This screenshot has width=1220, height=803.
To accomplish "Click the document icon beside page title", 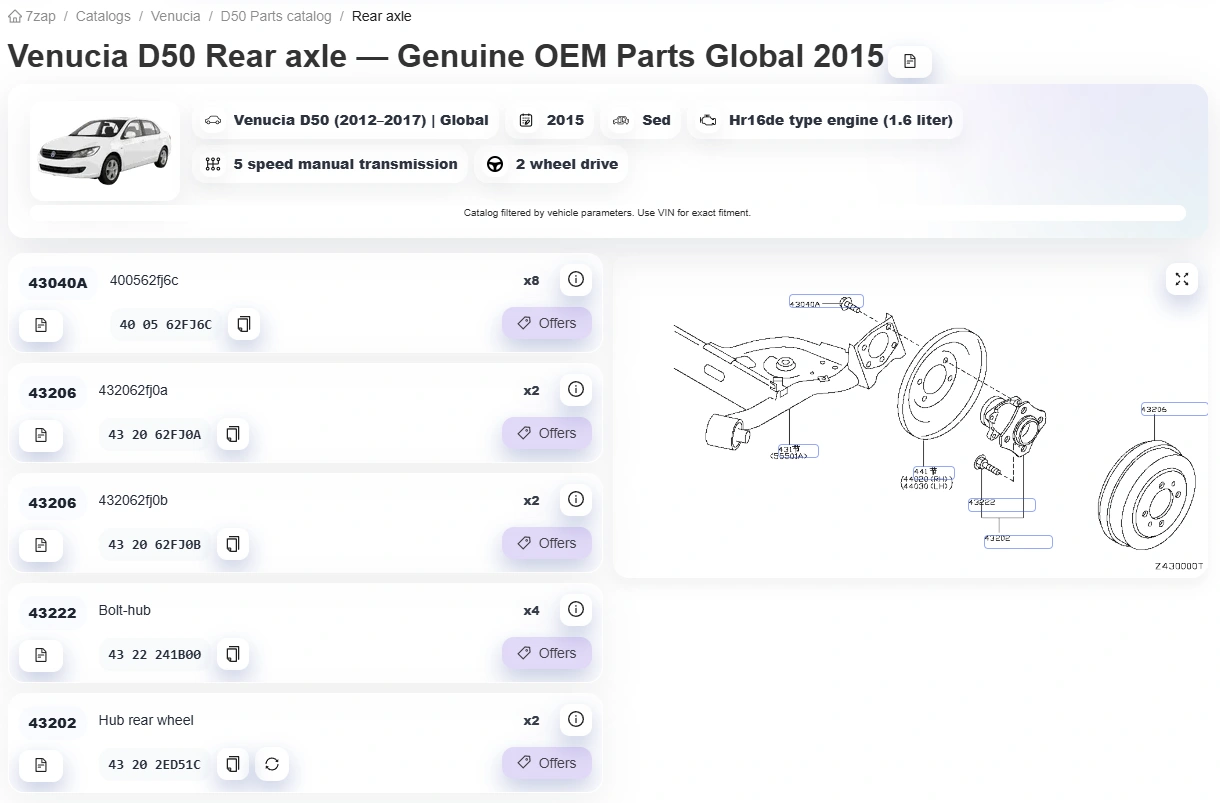I will (910, 61).
